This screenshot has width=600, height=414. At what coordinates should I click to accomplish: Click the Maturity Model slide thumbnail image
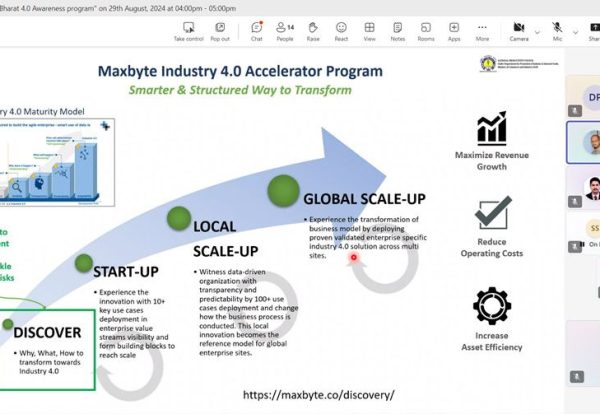pyautogui.click(x=57, y=162)
